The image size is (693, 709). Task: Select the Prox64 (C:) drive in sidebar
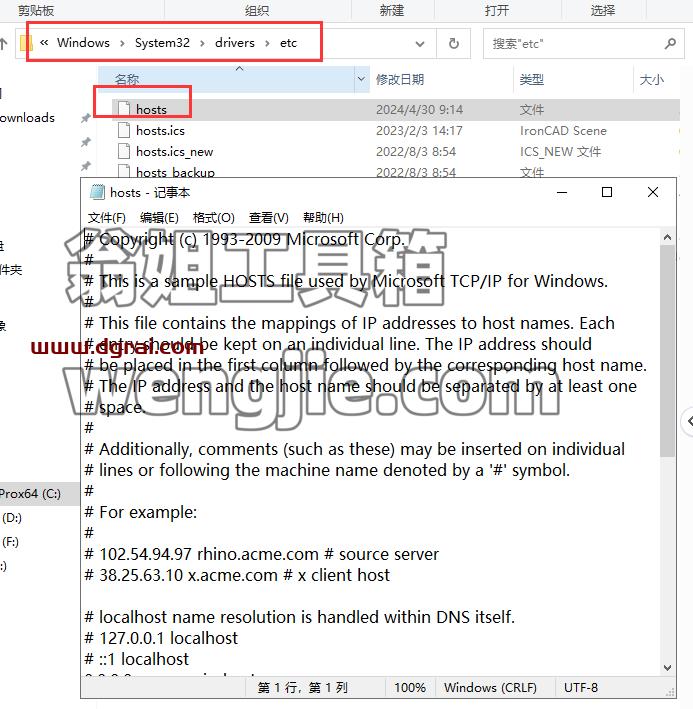[30, 494]
